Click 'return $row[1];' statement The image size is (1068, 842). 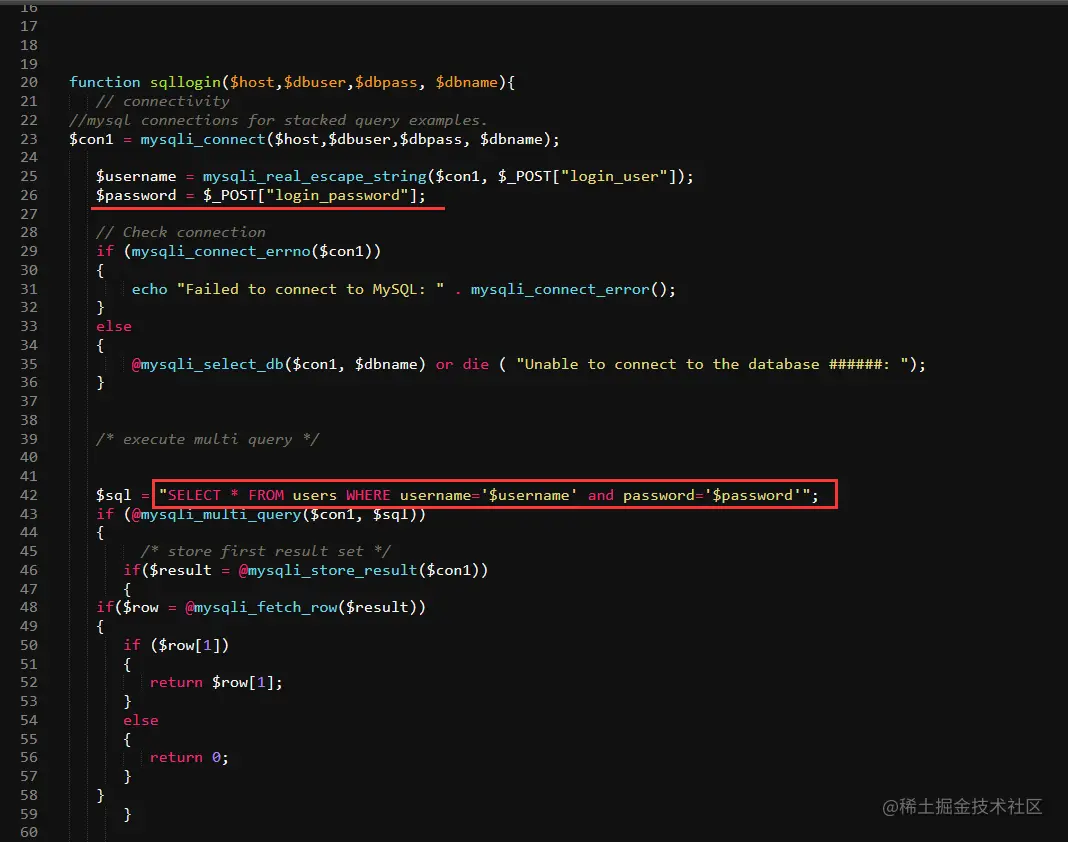[216, 683]
